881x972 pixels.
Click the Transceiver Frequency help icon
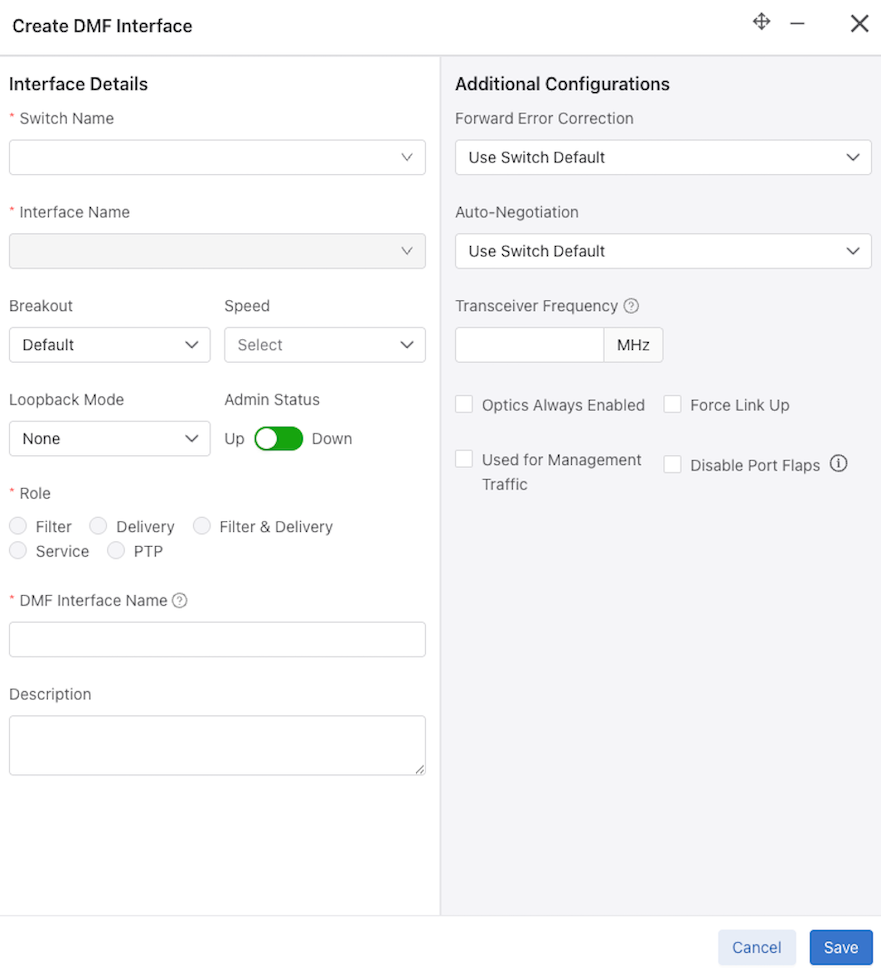click(x=631, y=306)
